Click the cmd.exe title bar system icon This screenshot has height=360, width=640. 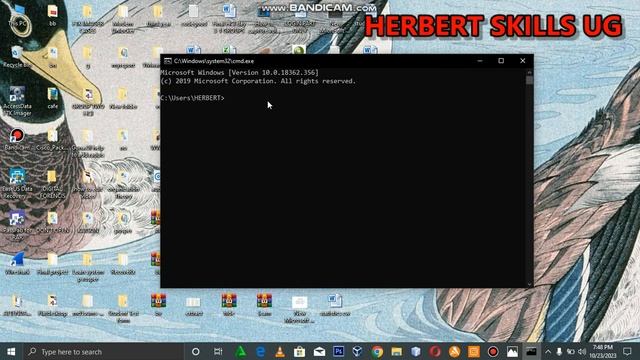pos(167,61)
